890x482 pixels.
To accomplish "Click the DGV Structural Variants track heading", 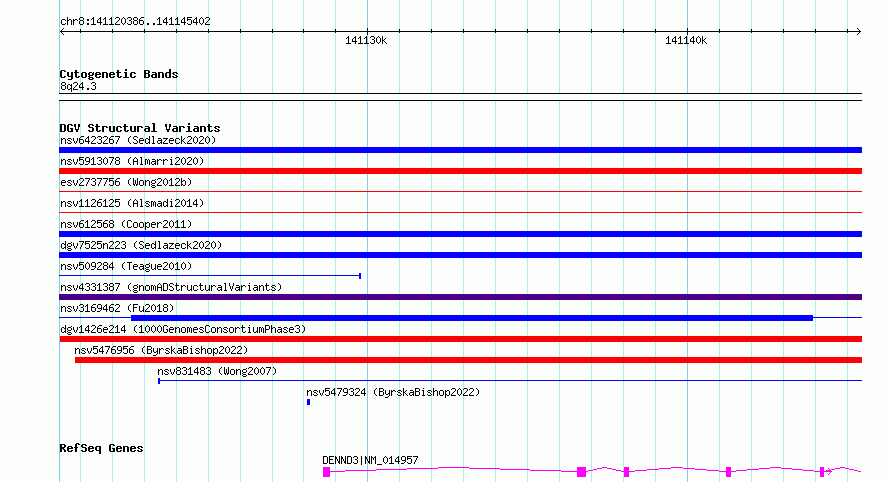I will [140, 128].
